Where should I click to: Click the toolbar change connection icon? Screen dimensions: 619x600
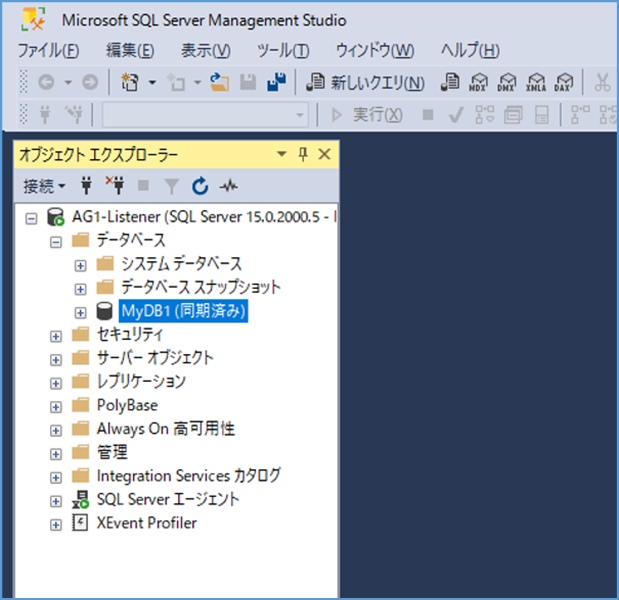(74, 115)
